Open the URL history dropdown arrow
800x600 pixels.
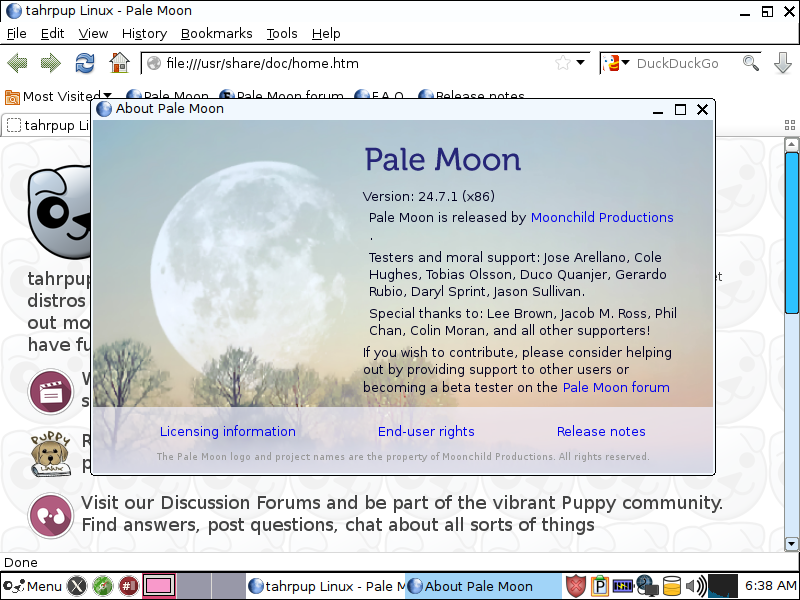pos(581,63)
